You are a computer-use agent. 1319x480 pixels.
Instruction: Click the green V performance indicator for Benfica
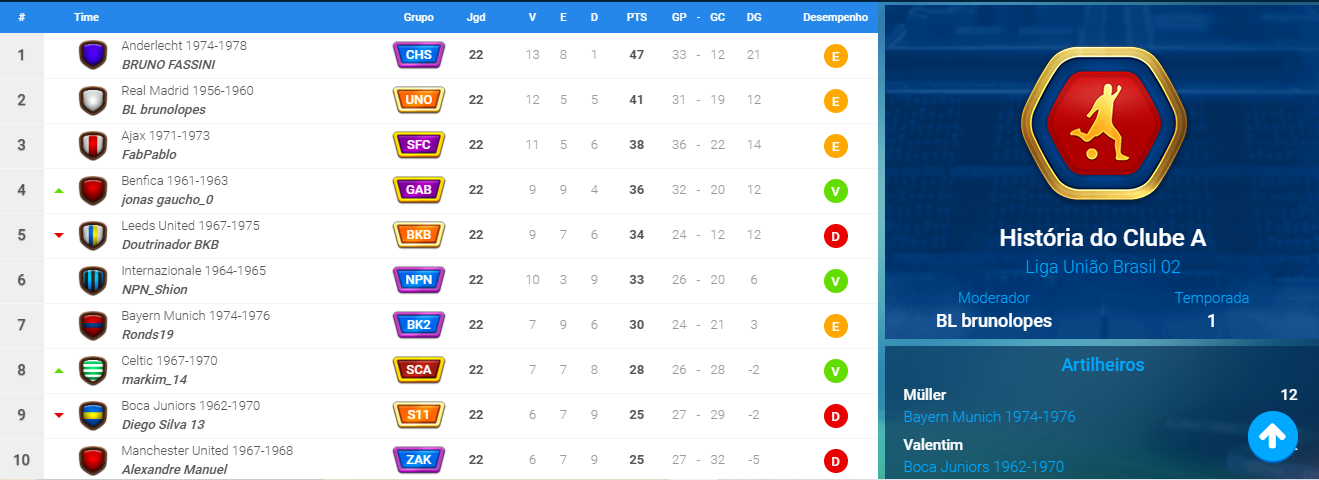(836, 191)
